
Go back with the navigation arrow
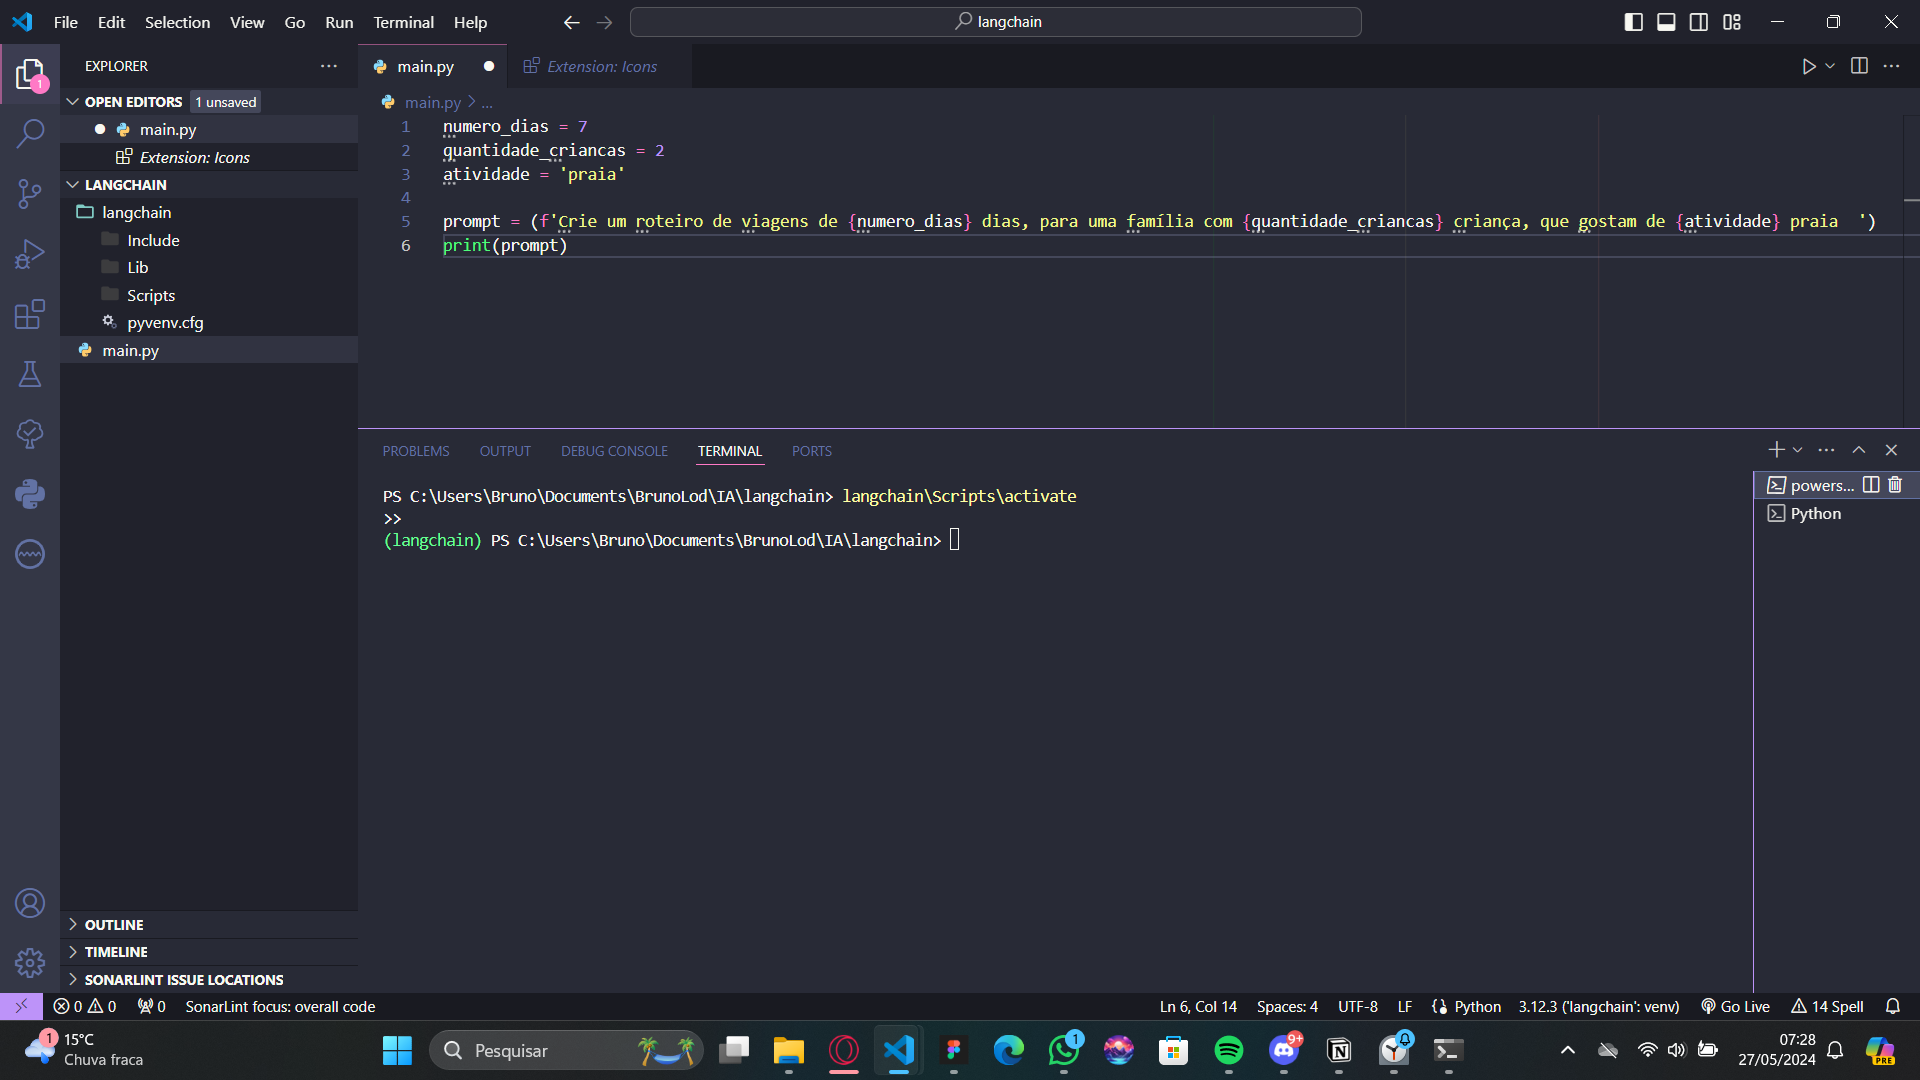(571, 22)
